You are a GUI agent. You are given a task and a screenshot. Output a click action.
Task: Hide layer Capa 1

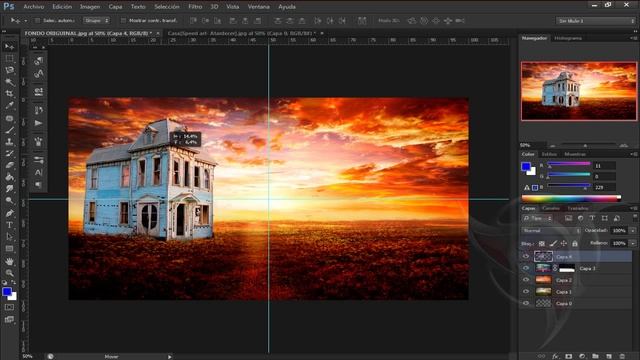[526, 291]
